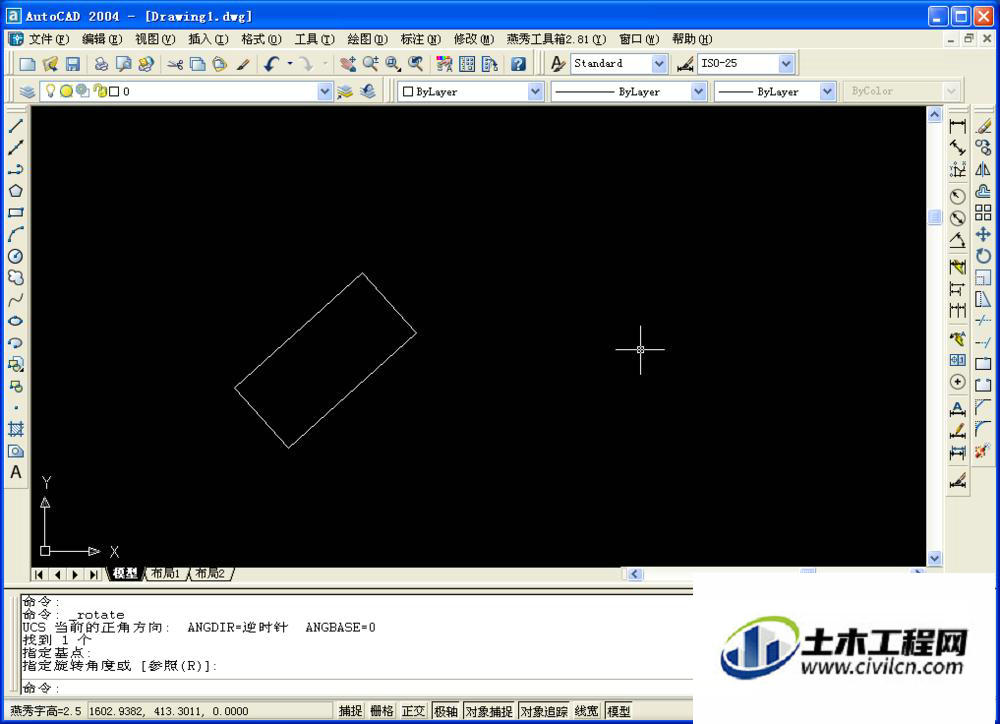This screenshot has height=724, width=1000.
Task: Select the Circle draw tool
Action: 16,256
